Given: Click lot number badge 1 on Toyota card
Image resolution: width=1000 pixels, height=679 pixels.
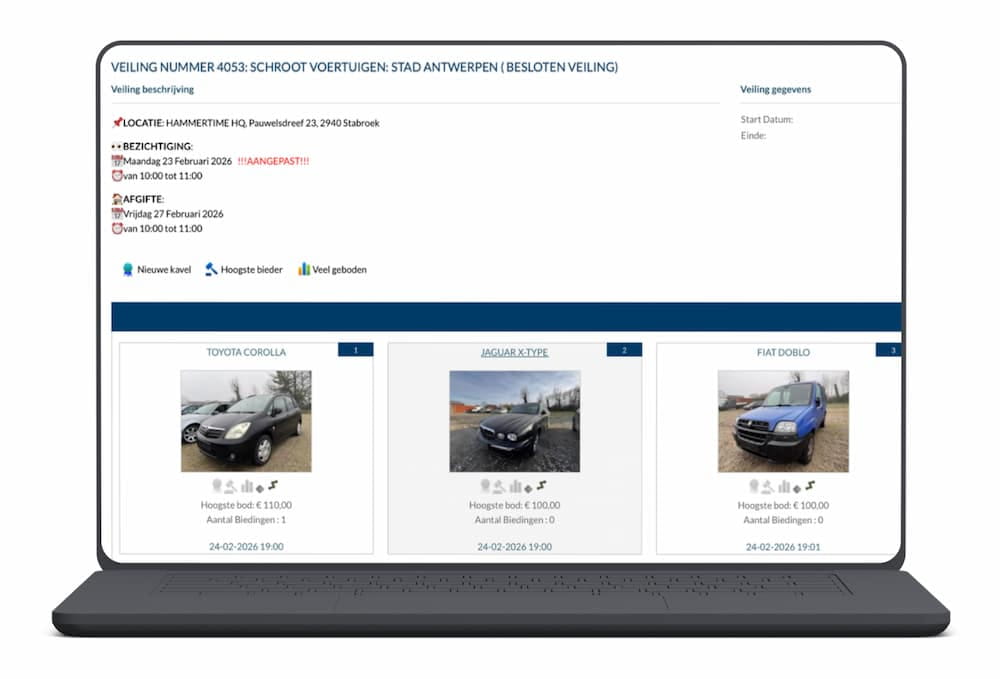Looking at the screenshot, I should (356, 350).
